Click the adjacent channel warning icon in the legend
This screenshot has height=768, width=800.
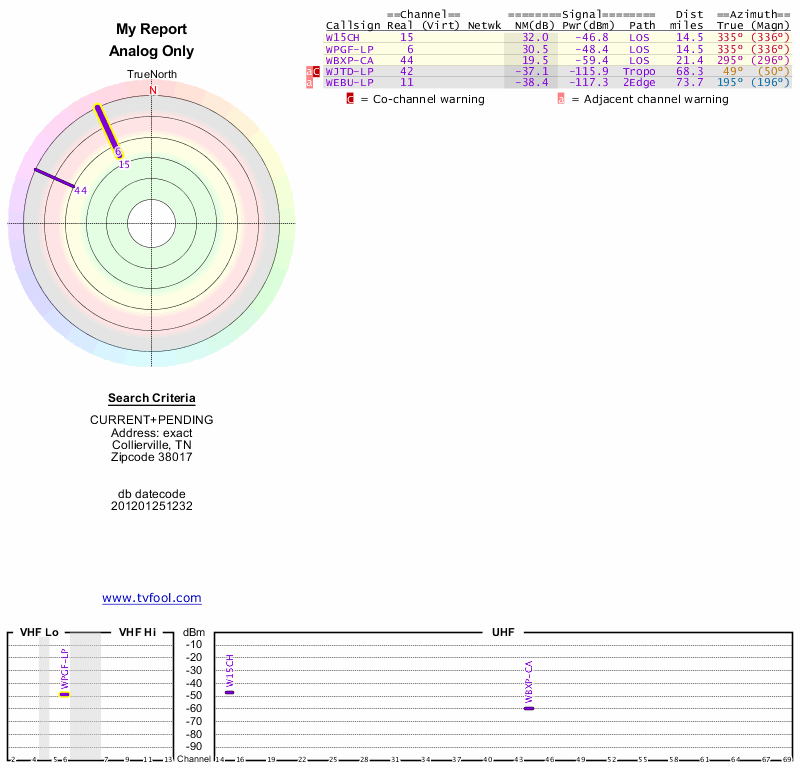(x=561, y=99)
